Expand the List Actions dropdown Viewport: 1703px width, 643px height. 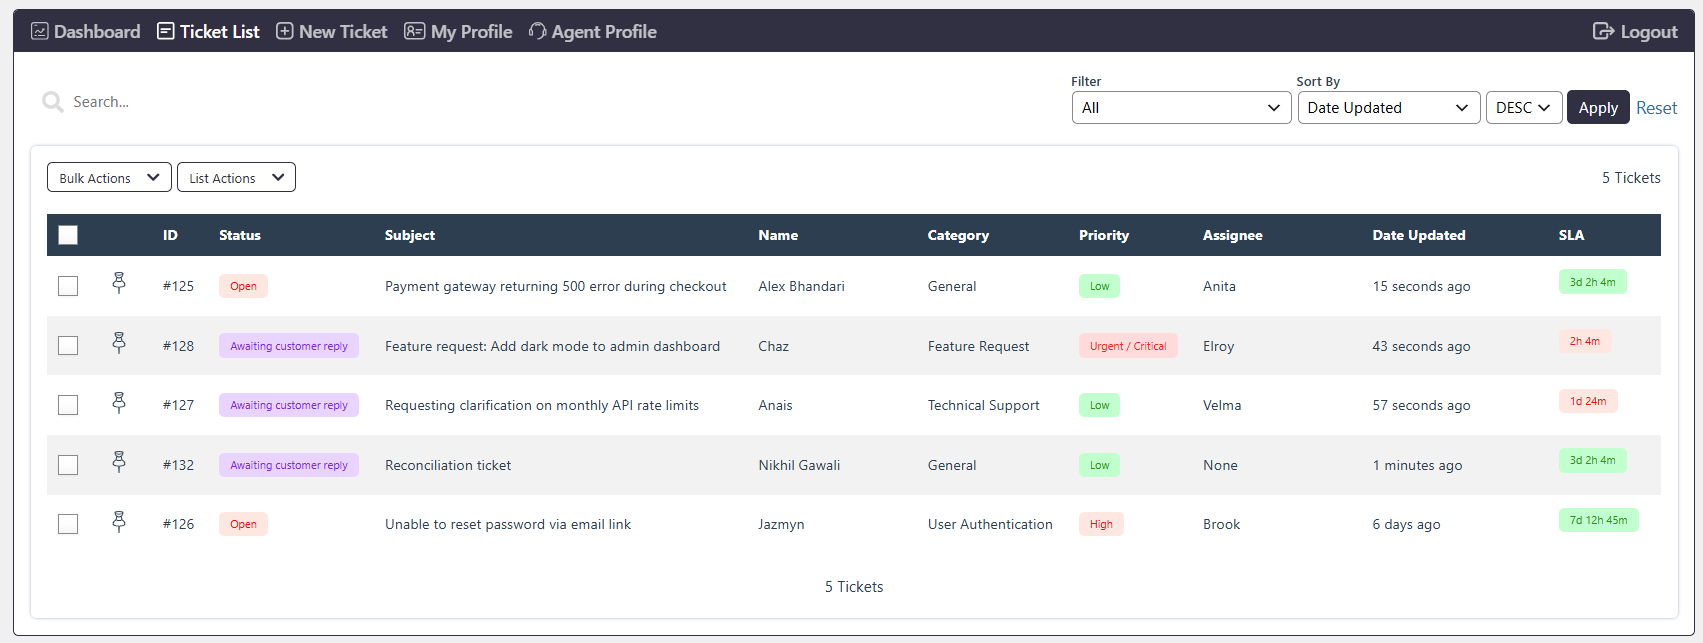(x=236, y=178)
